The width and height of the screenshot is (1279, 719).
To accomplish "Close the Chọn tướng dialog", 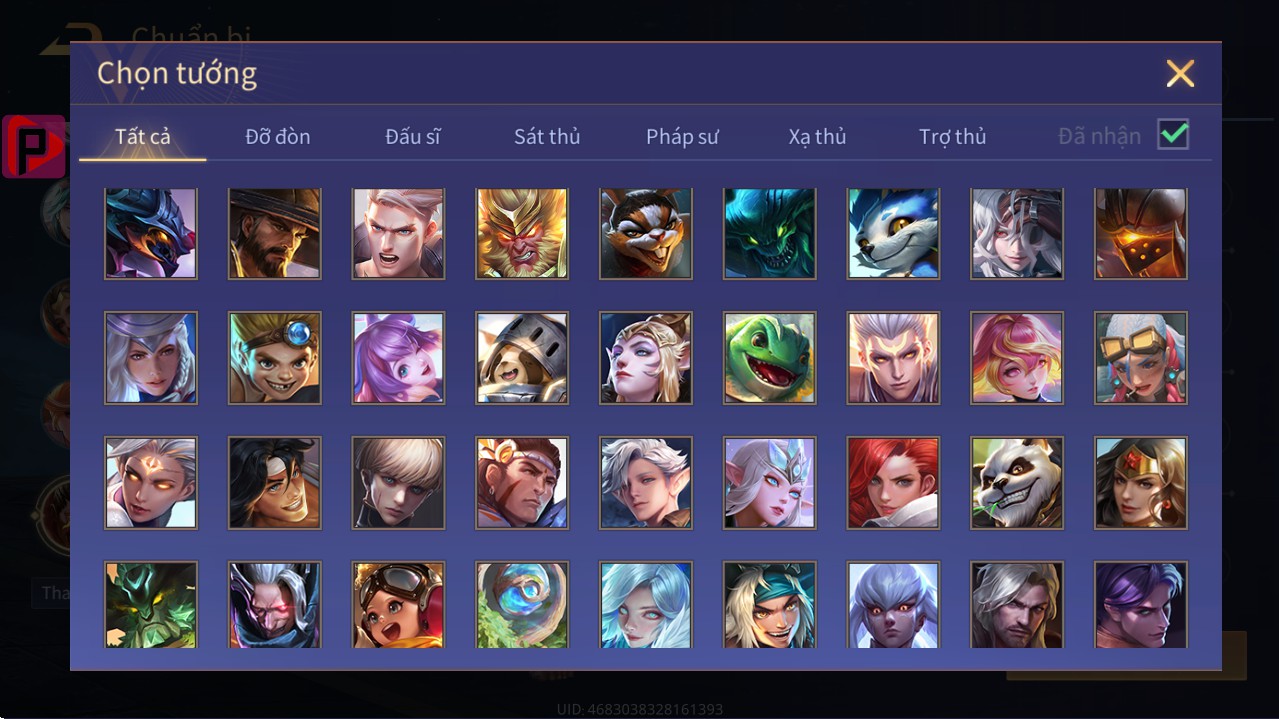I will pyautogui.click(x=1180, y=73).
